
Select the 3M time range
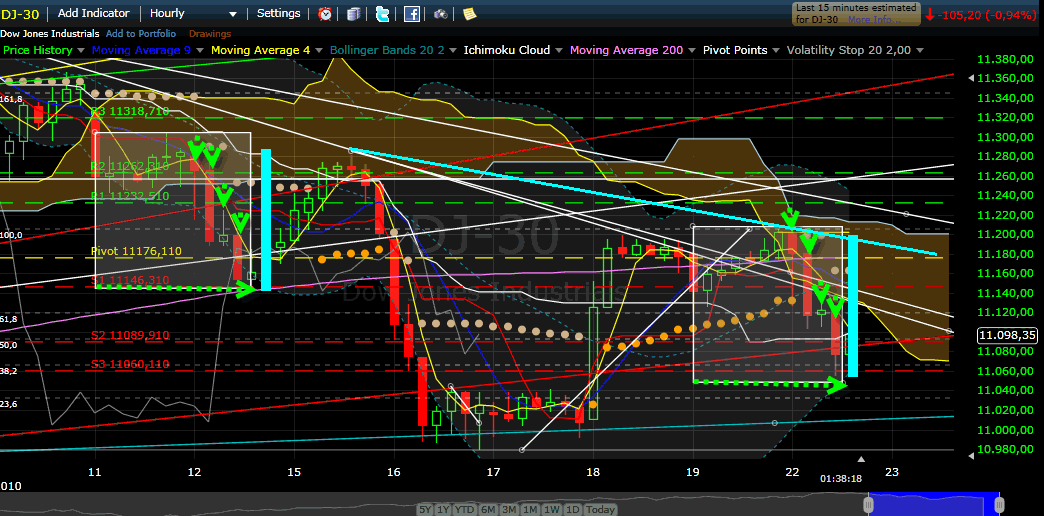(x=510, y=509)
